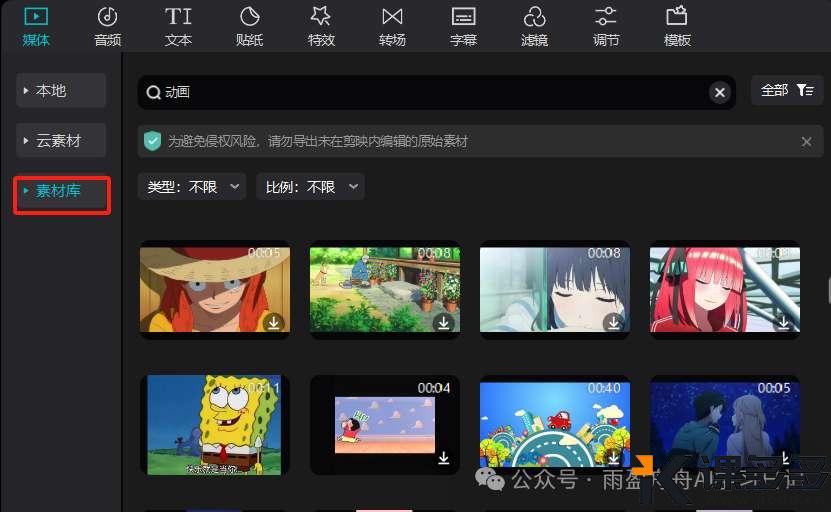The height and width of the screenshot is (512, 831).
Task: Download the red-haired girl clip
Action: click(783, 322)
